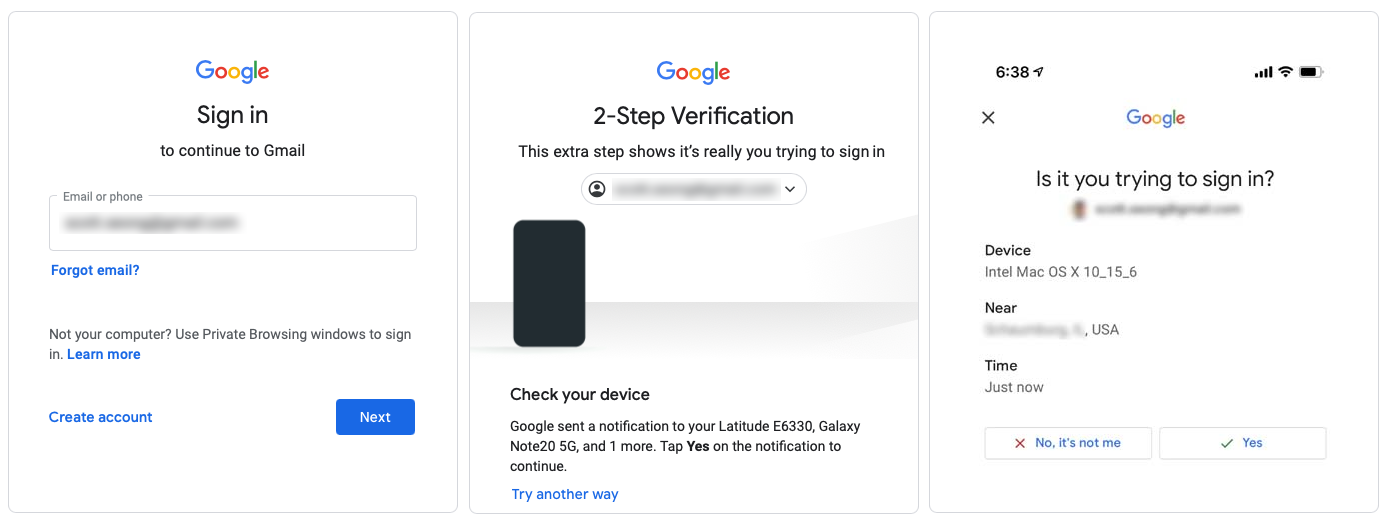Screen dimensions: 1389x524
Task: Tap the location arrow beside 6:38
Action: coord(1039,72)
